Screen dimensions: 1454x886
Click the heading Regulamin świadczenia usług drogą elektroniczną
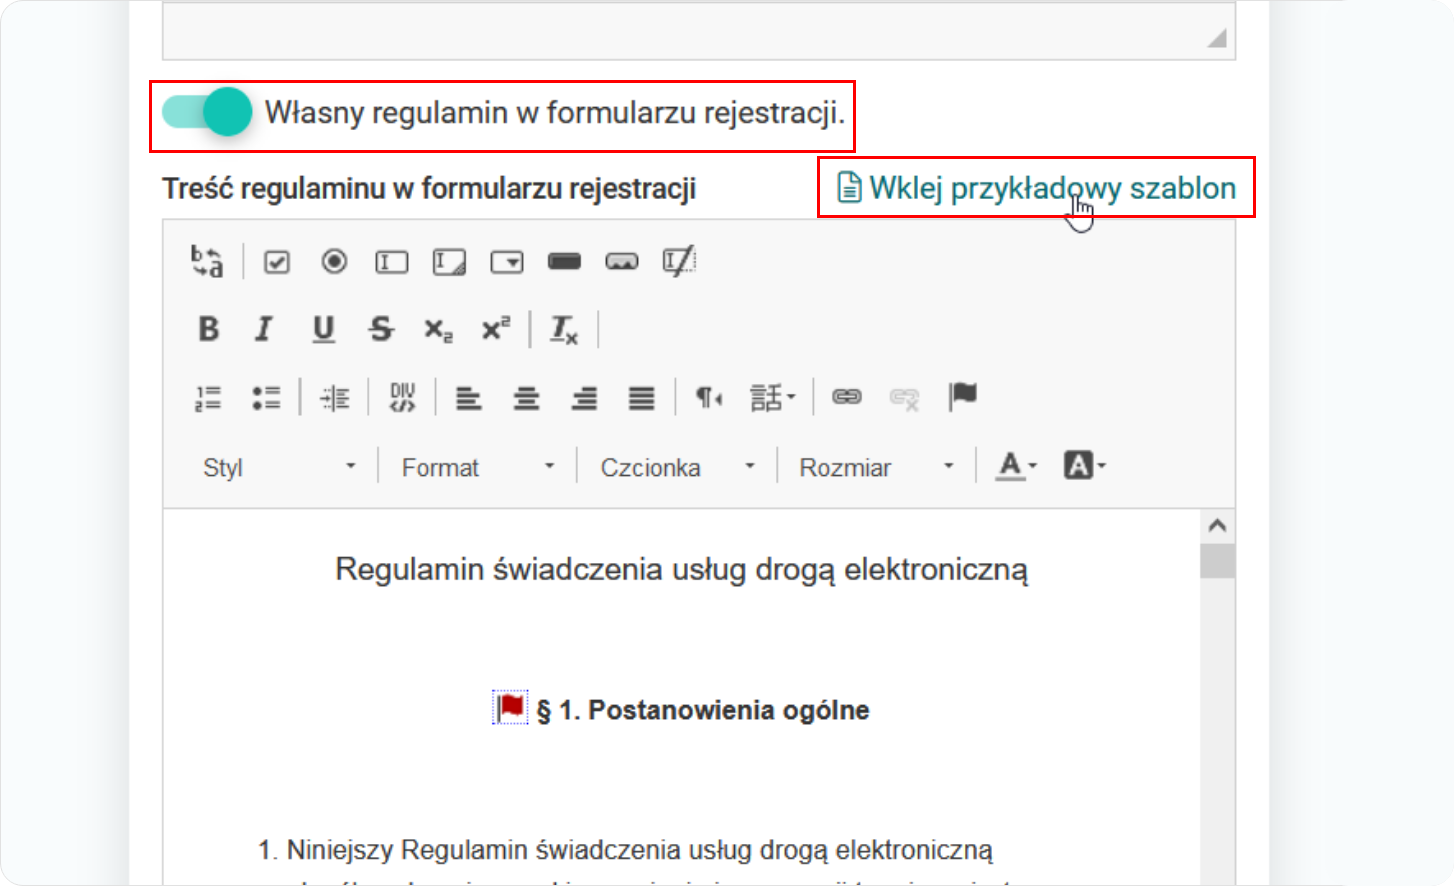[x=681, y=569]
